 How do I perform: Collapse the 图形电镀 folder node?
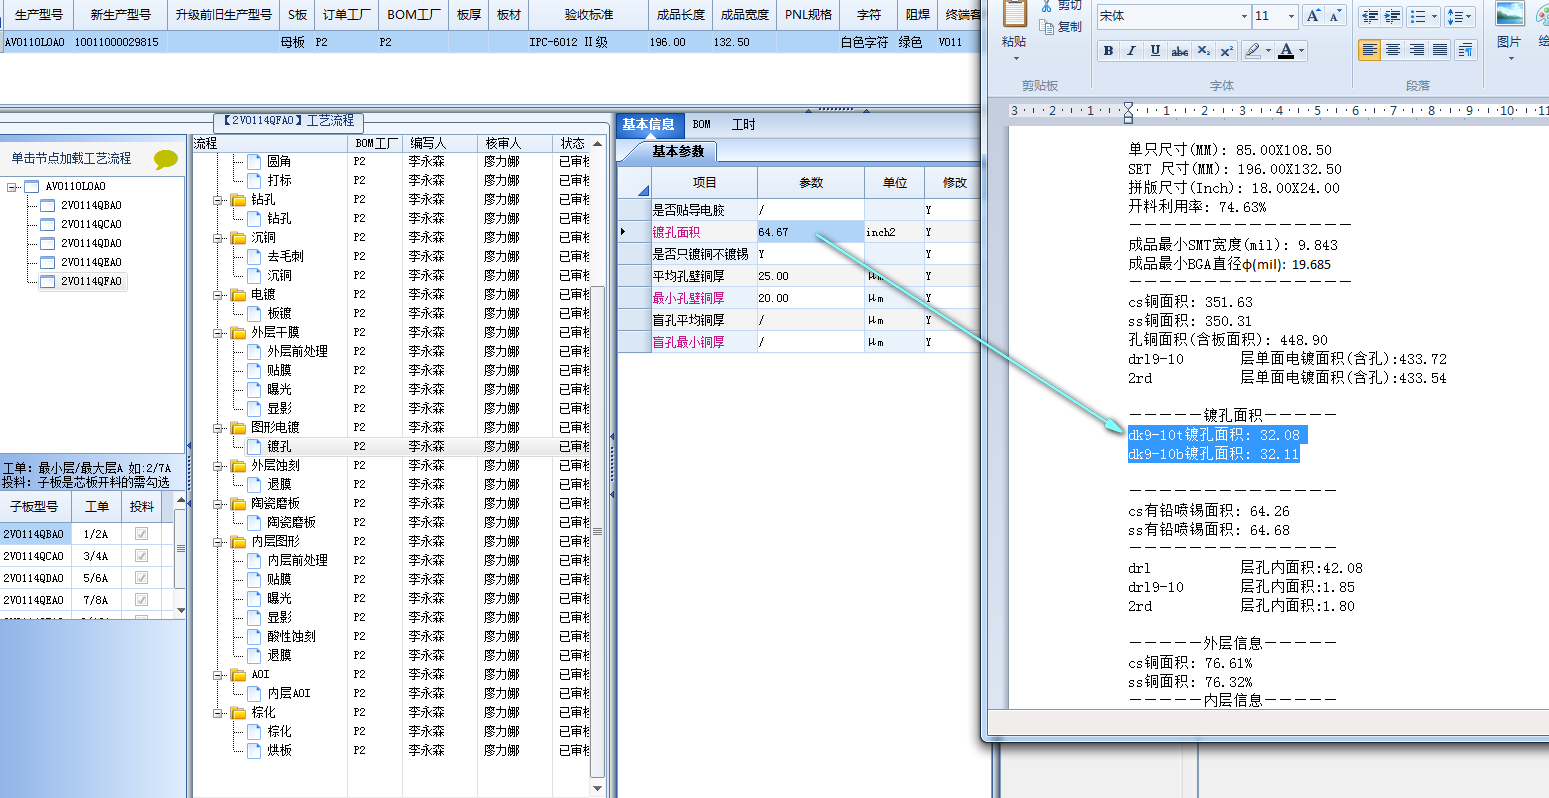[218, 428]
